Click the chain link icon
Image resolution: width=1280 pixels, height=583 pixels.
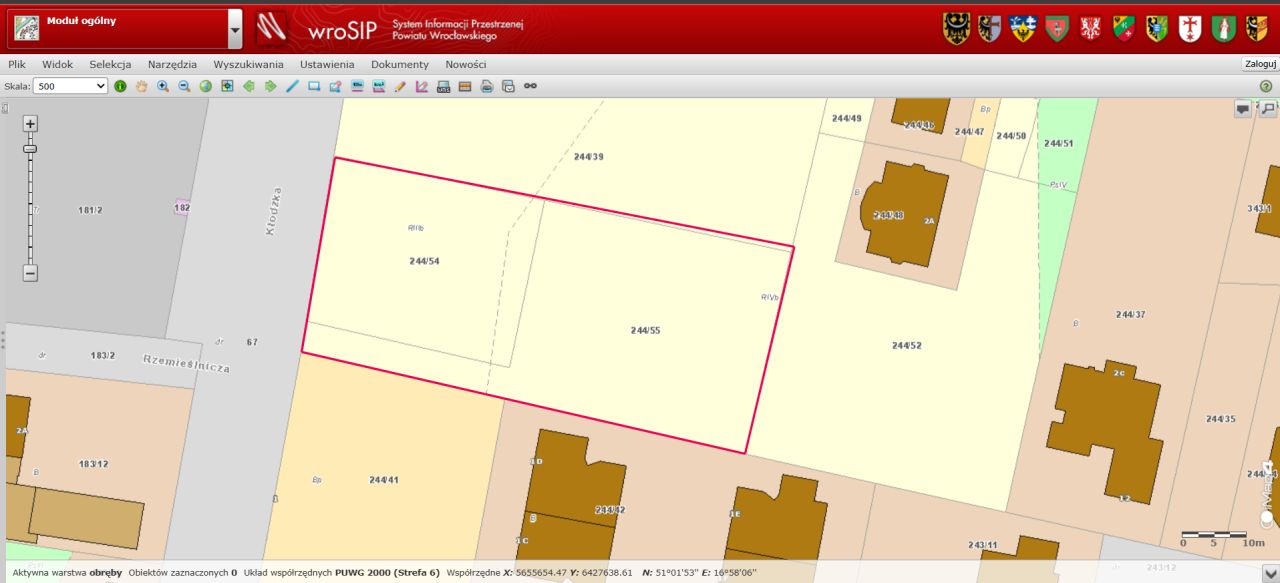click(530, 86)
